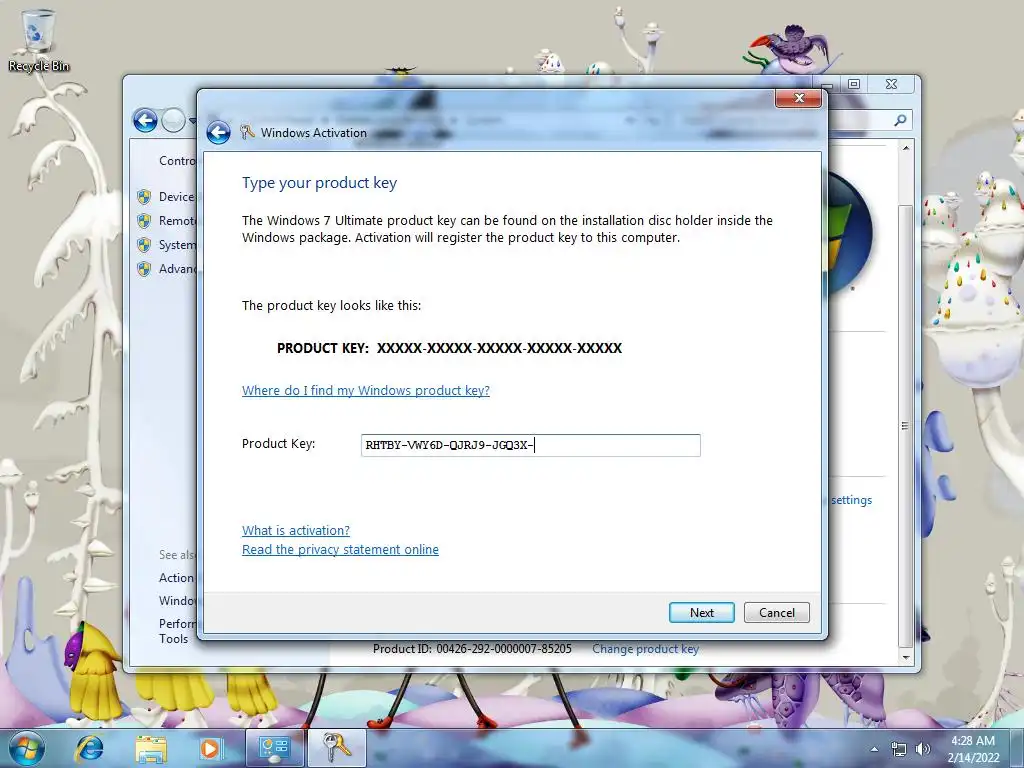Click the Next button
This screenshot has height=768, width=1024.
701,613
